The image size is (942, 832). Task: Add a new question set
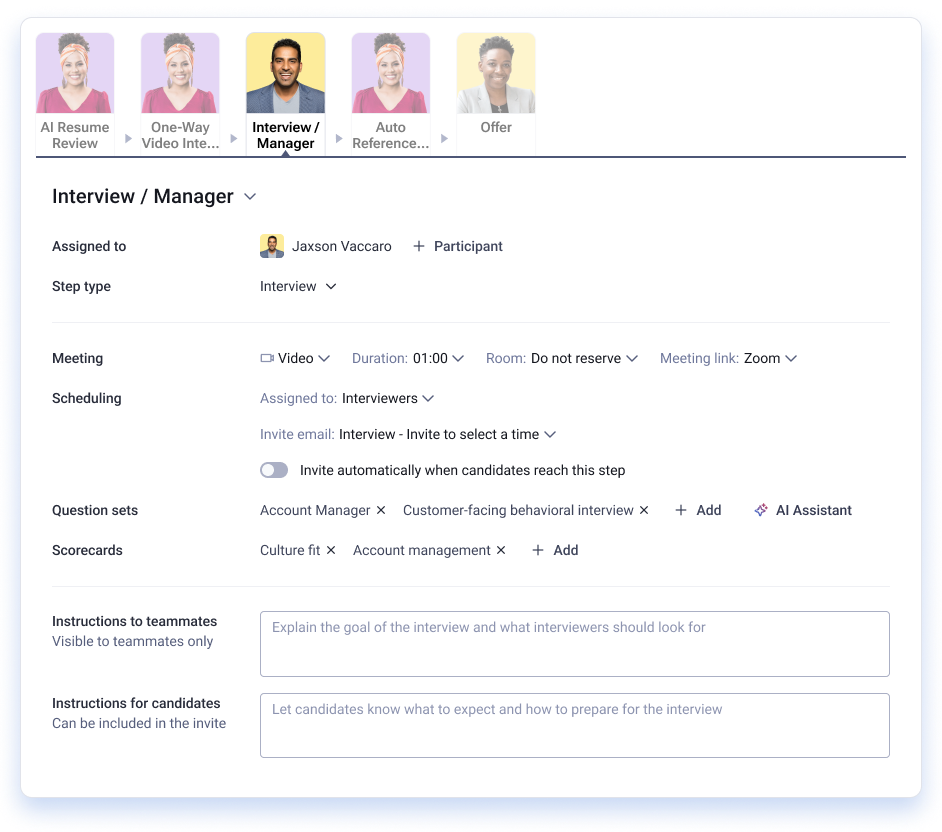pyautogui.click(x=698, y=510)
